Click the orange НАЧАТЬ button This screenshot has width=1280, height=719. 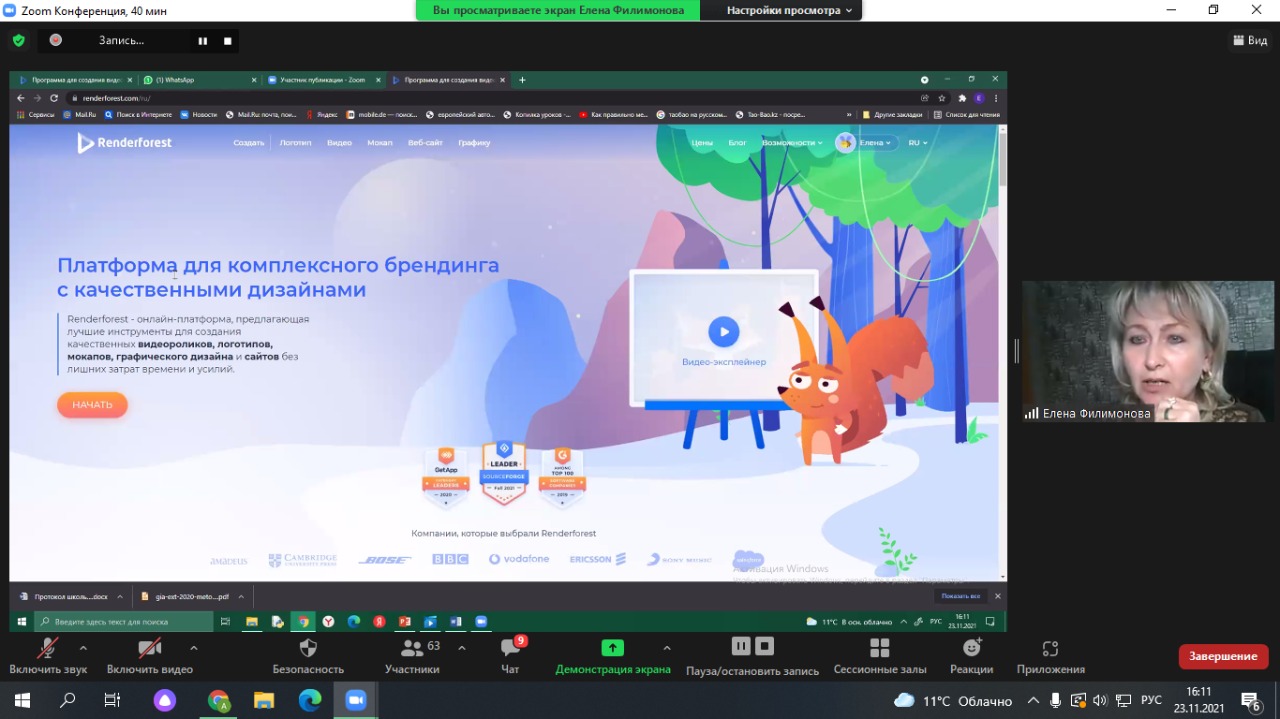click(x=92, y=405)
